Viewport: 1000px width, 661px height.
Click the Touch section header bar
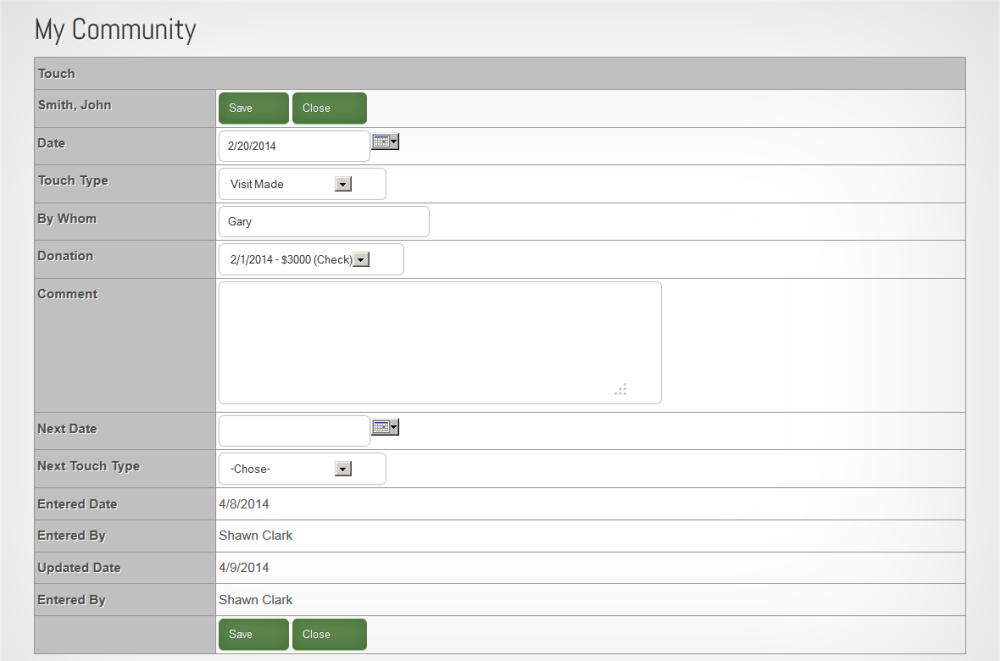click(x=499, y=74)
